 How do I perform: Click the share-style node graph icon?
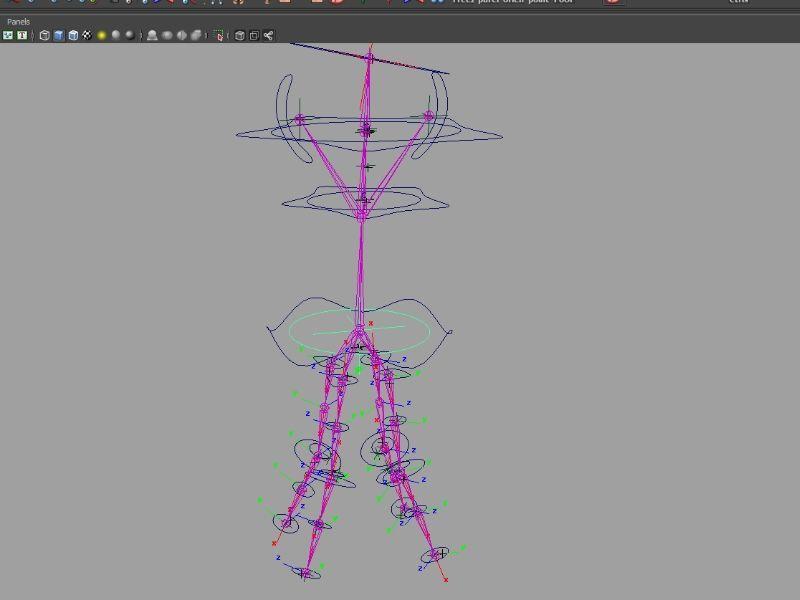(268, 35)
